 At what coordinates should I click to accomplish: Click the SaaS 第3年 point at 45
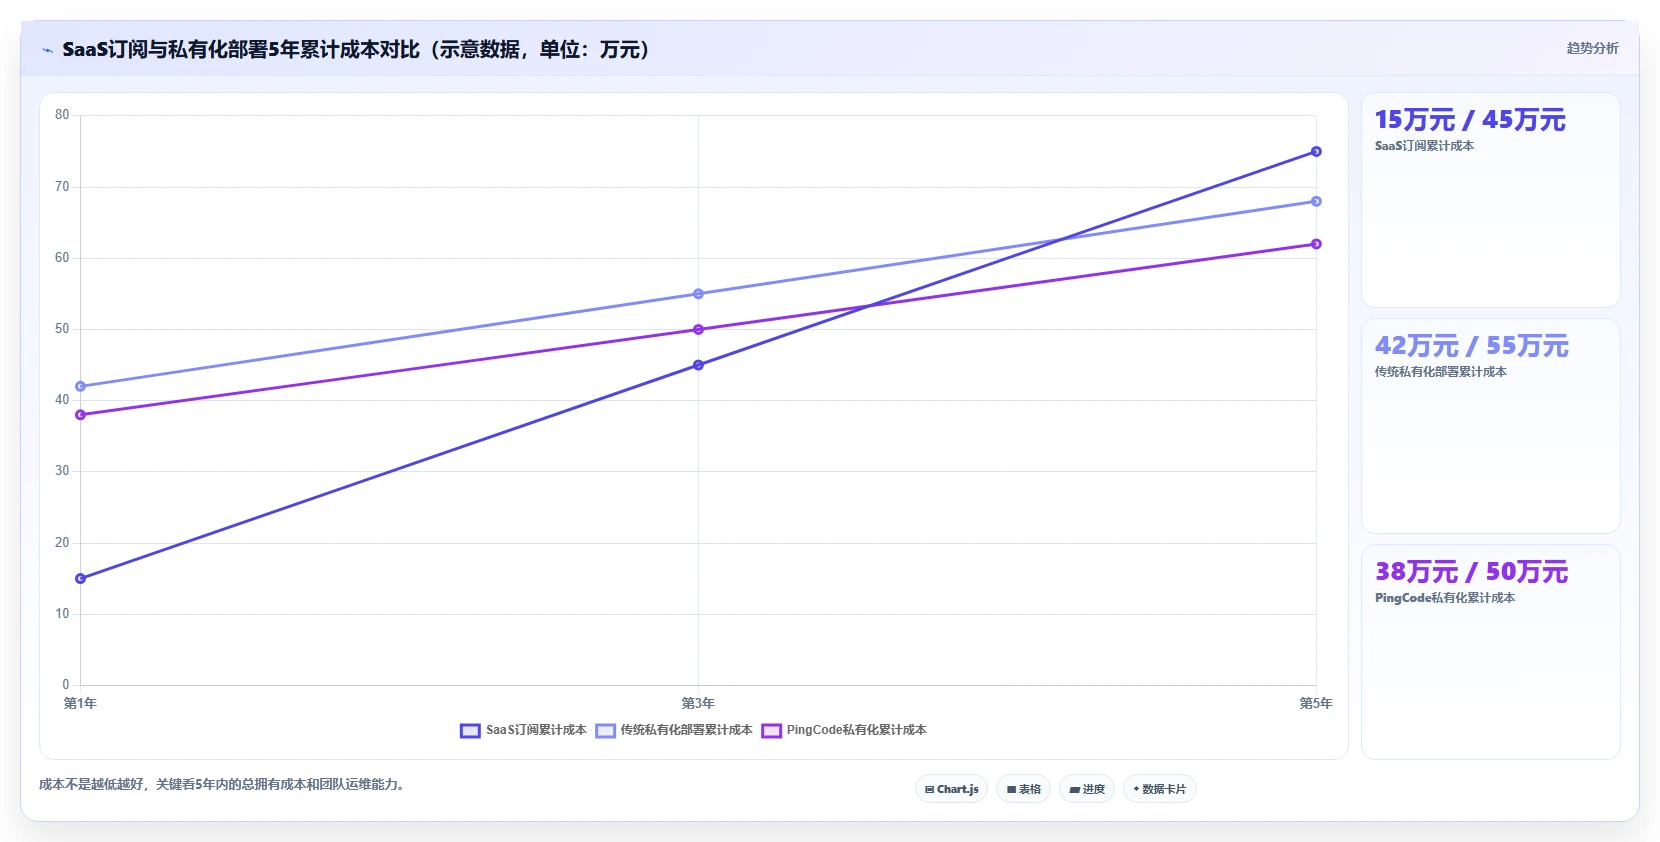698,365
